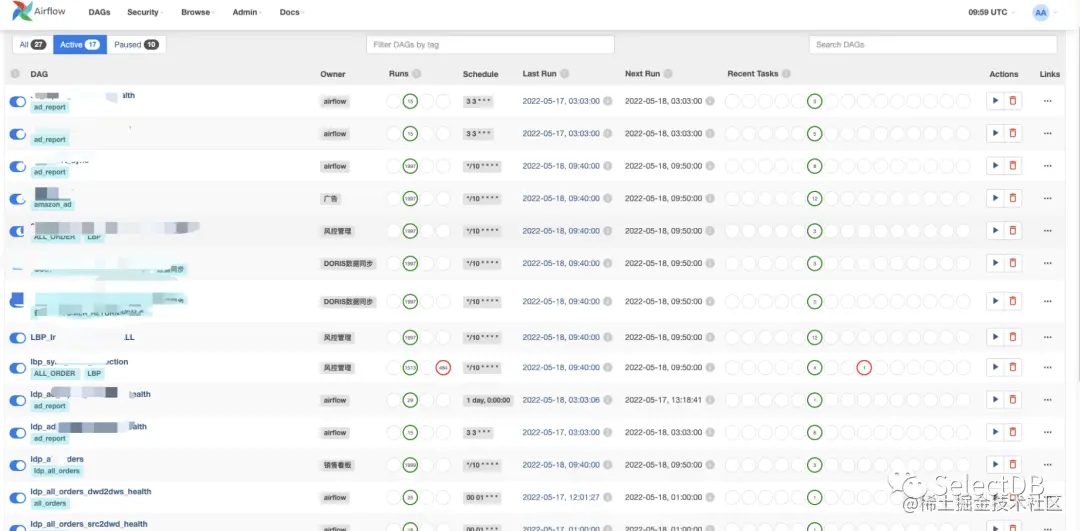Image resolution: width=1080 pixels, height=531 pixels.
Task: Open the Docs dropdown menu
Action: point(291,12)
